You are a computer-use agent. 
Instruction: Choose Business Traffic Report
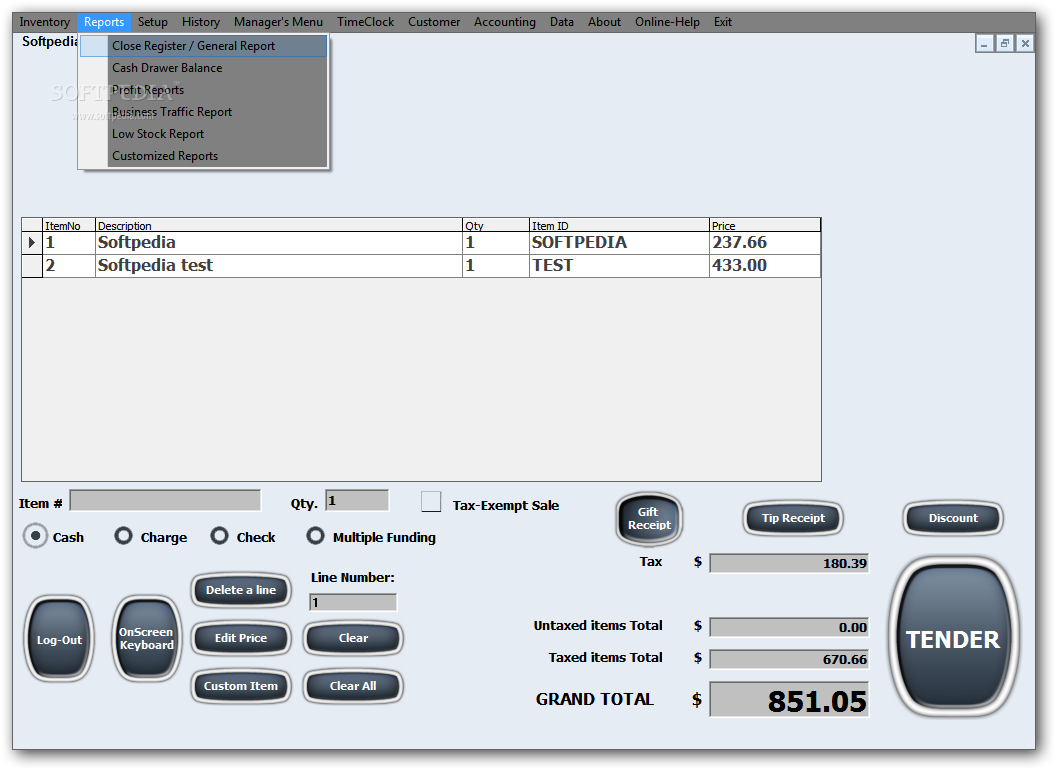point(203,112)
